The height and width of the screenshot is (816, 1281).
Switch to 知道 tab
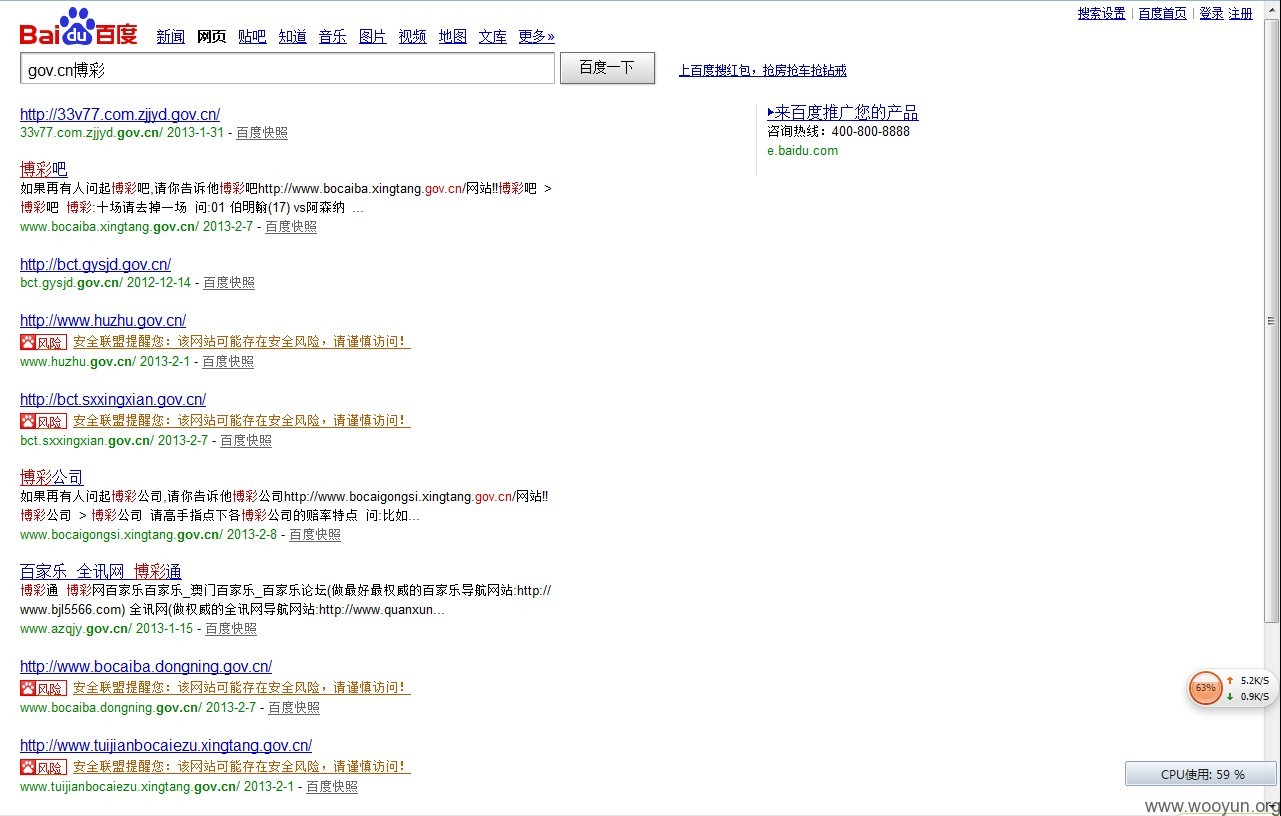292,37
